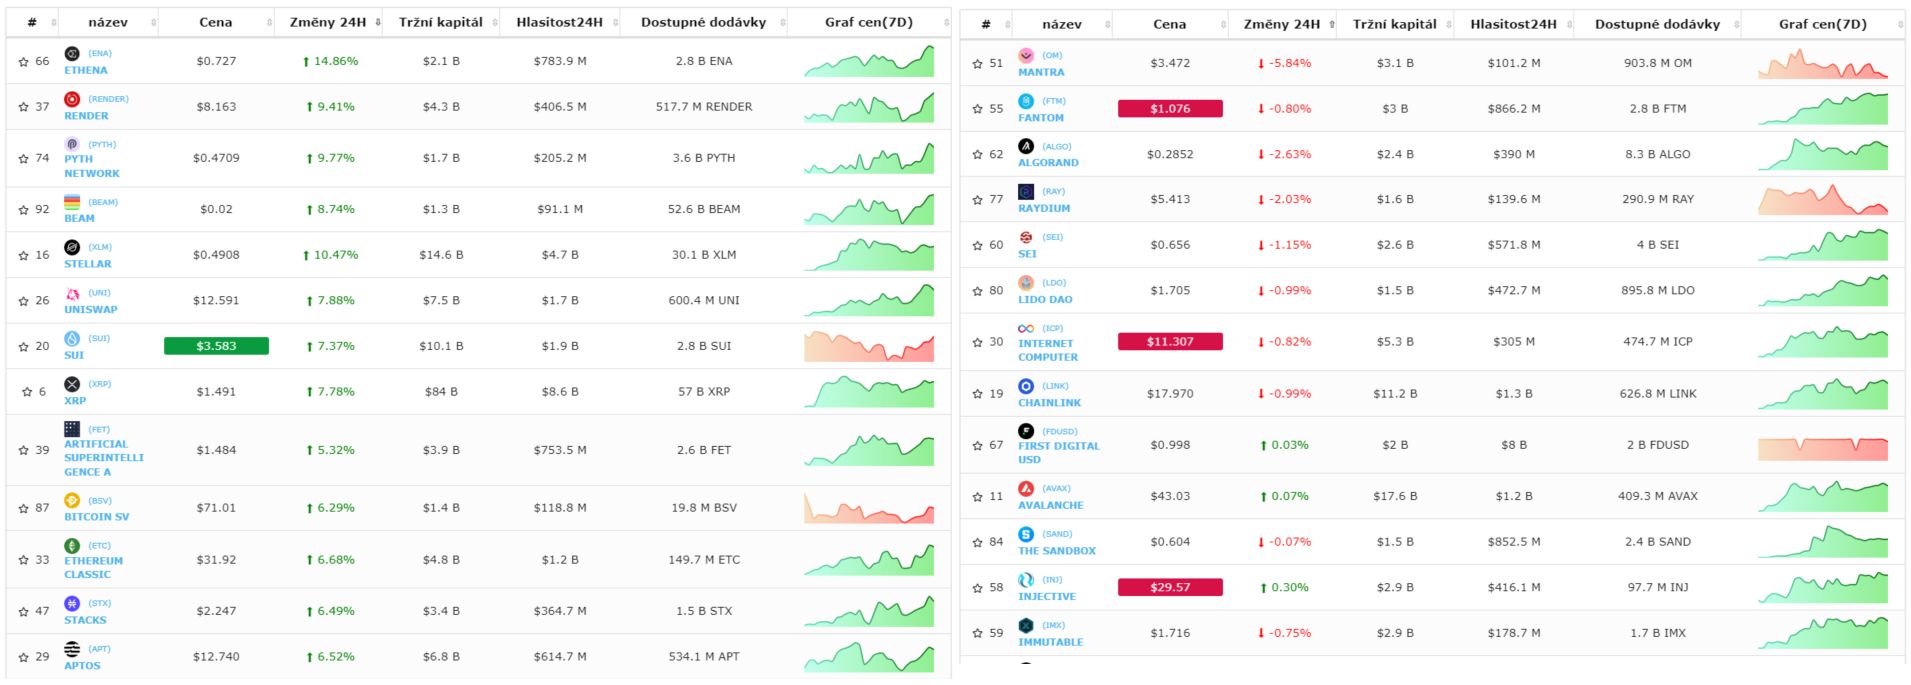The width and height of the screenshot is (1911, 685).
Task: Click the Stellar XLM logo icon
Action: [x=72, y=247]
